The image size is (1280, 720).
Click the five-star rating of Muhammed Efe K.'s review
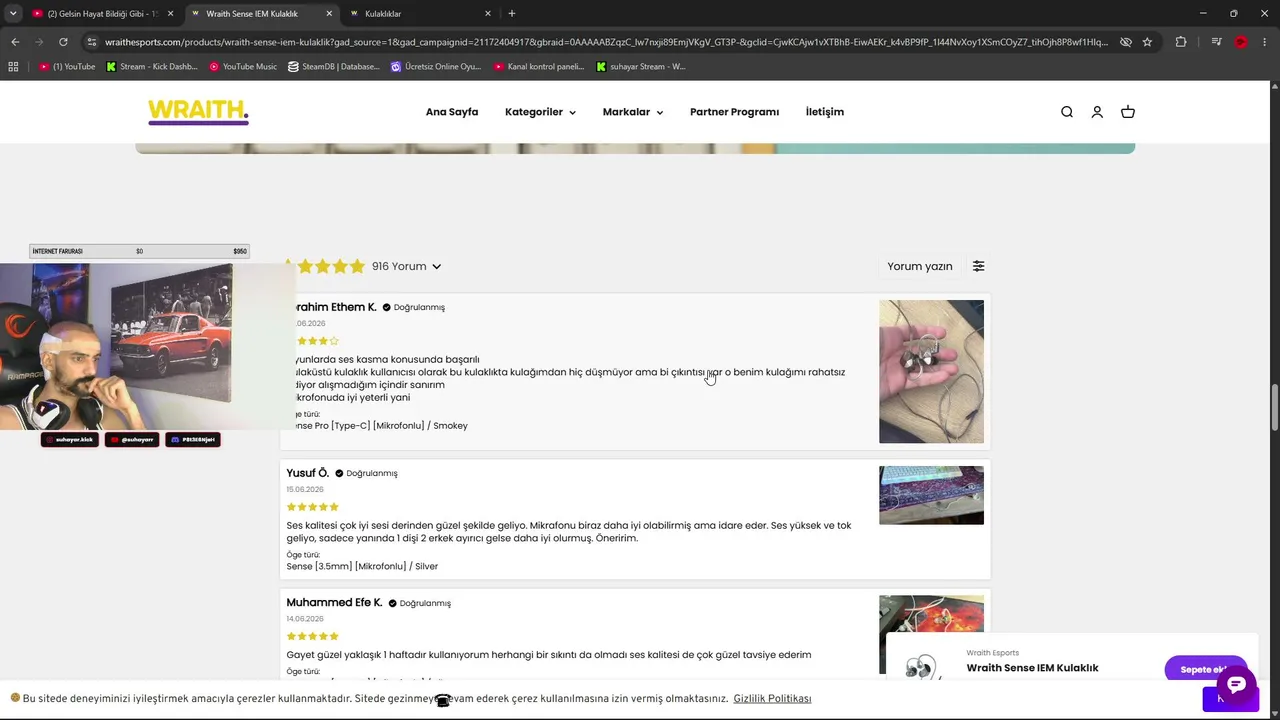(x=313, y=636)
